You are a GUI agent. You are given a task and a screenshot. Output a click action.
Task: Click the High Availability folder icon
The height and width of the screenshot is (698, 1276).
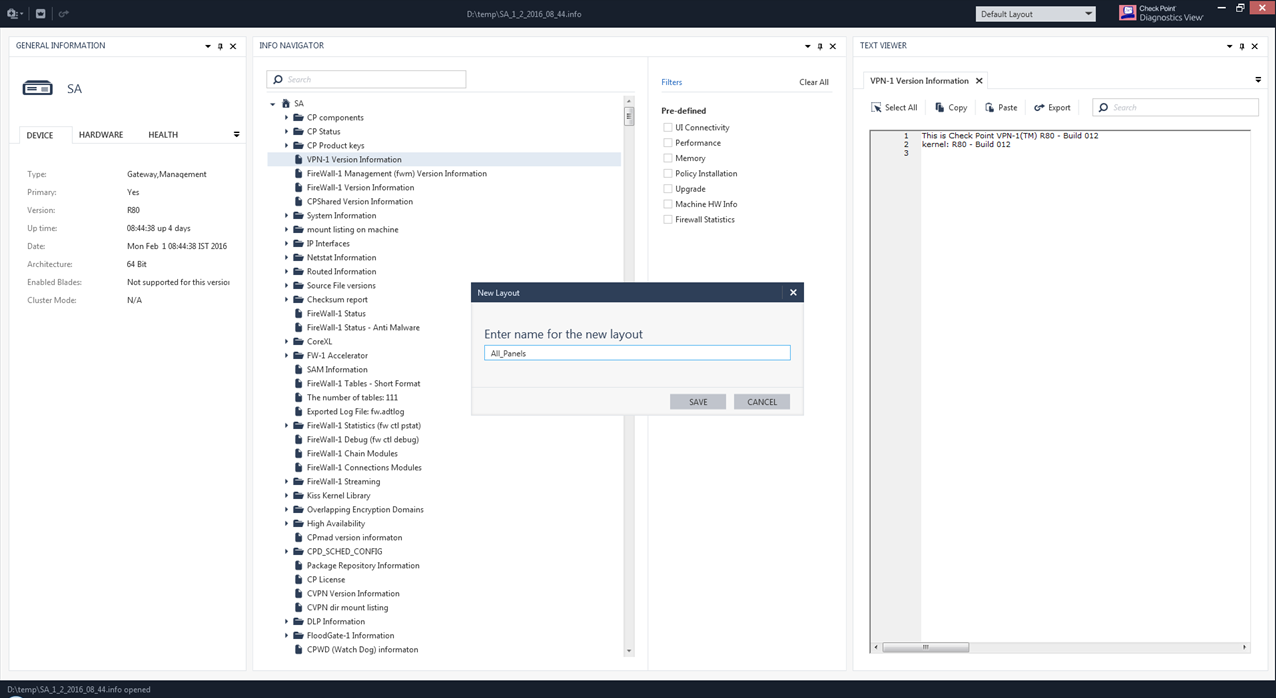(298, 524)
